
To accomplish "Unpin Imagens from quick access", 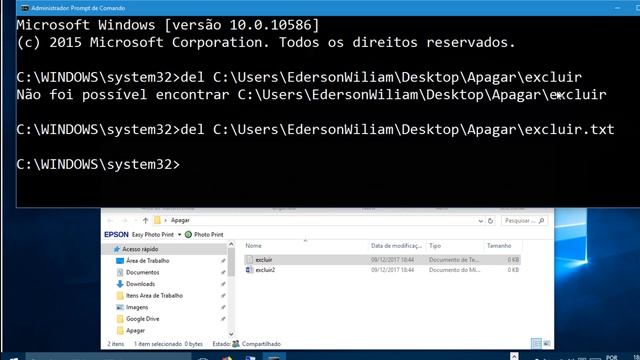I will click(223, 307).
